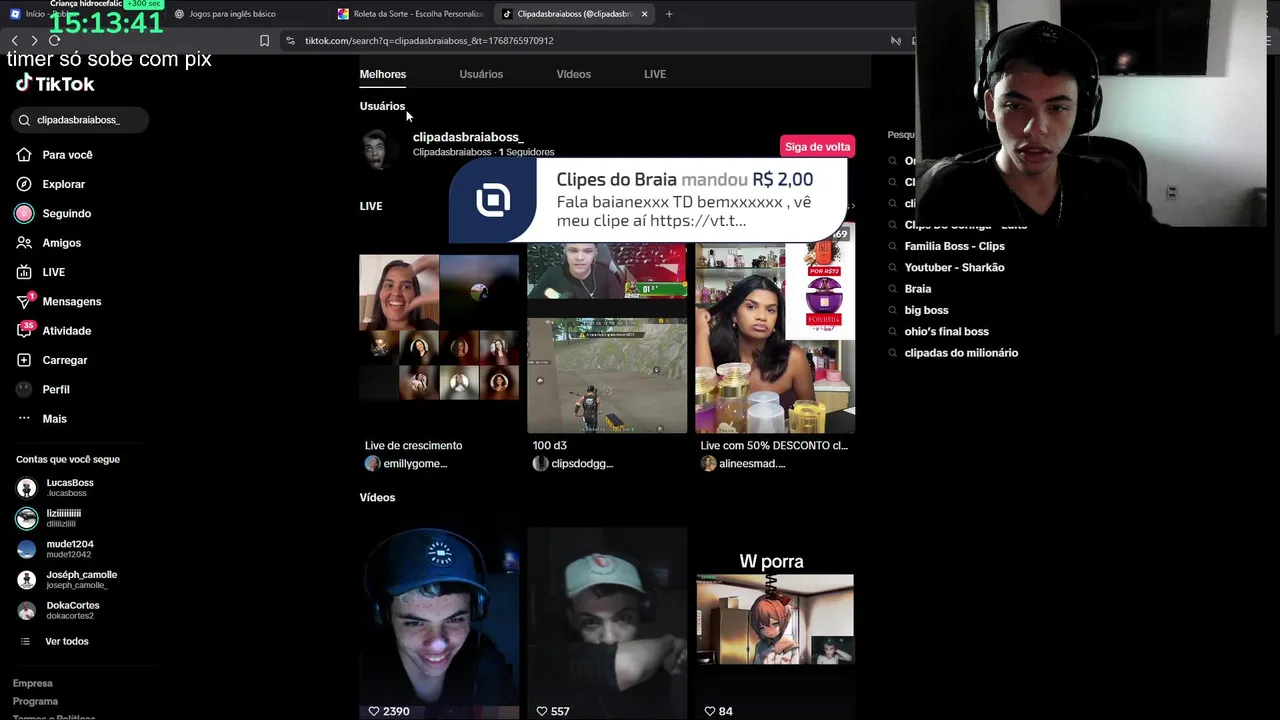Click the site info icon before URL
Image resolution: width=1280 pixels, height=720 pixels.
pyautogui.click(x=290, y=41)
